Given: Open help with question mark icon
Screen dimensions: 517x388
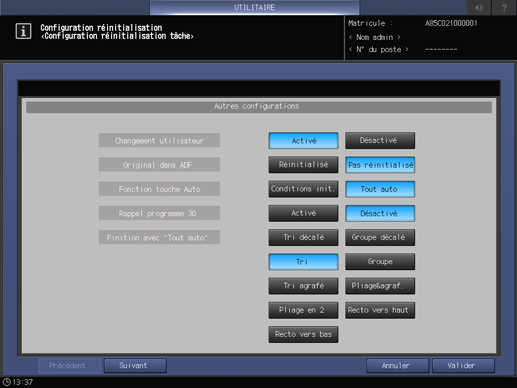Looking at the screenshot, I should pos(504,7).
